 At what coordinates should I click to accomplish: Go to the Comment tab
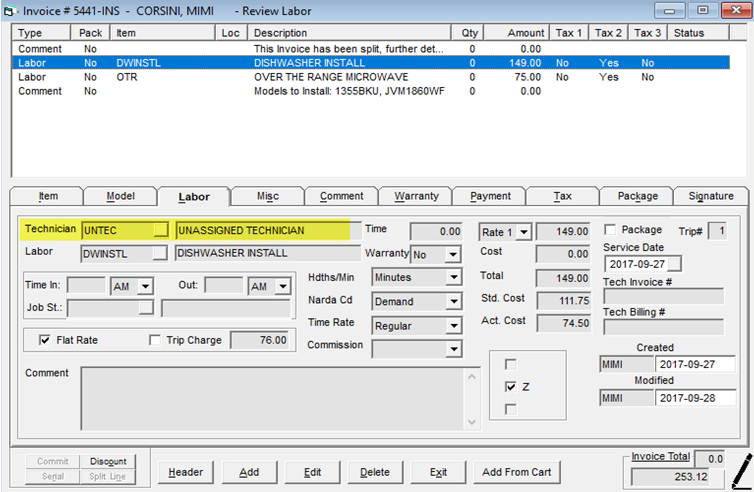(341, 196)
